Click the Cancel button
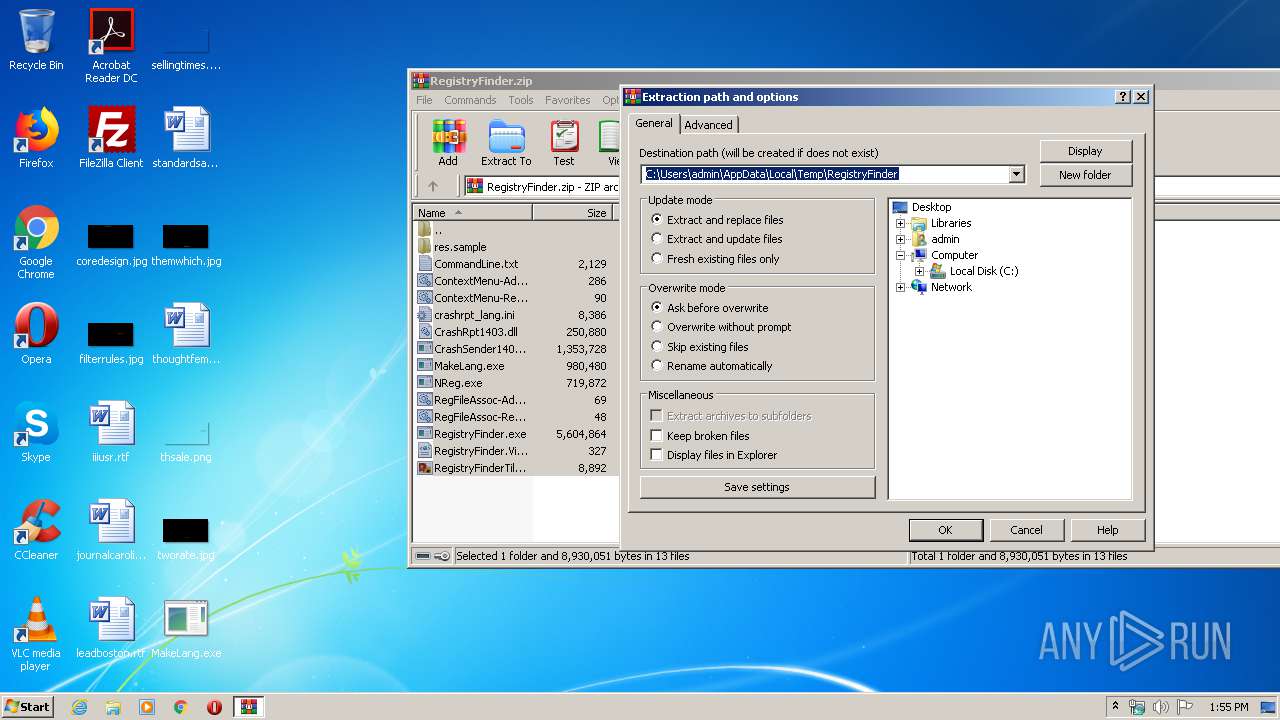 tap(1026, 530)
